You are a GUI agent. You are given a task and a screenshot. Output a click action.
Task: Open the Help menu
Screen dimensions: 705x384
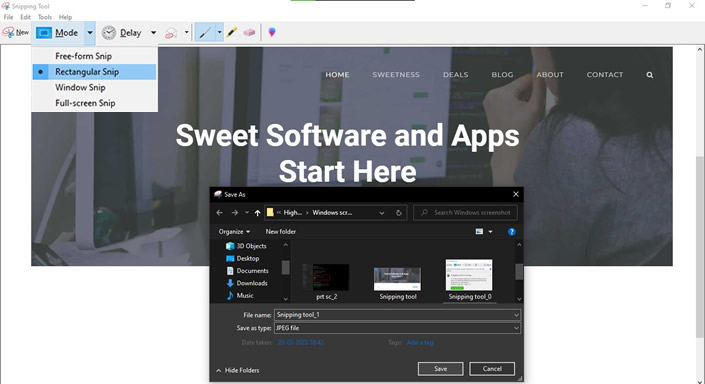tap(65, 17)
